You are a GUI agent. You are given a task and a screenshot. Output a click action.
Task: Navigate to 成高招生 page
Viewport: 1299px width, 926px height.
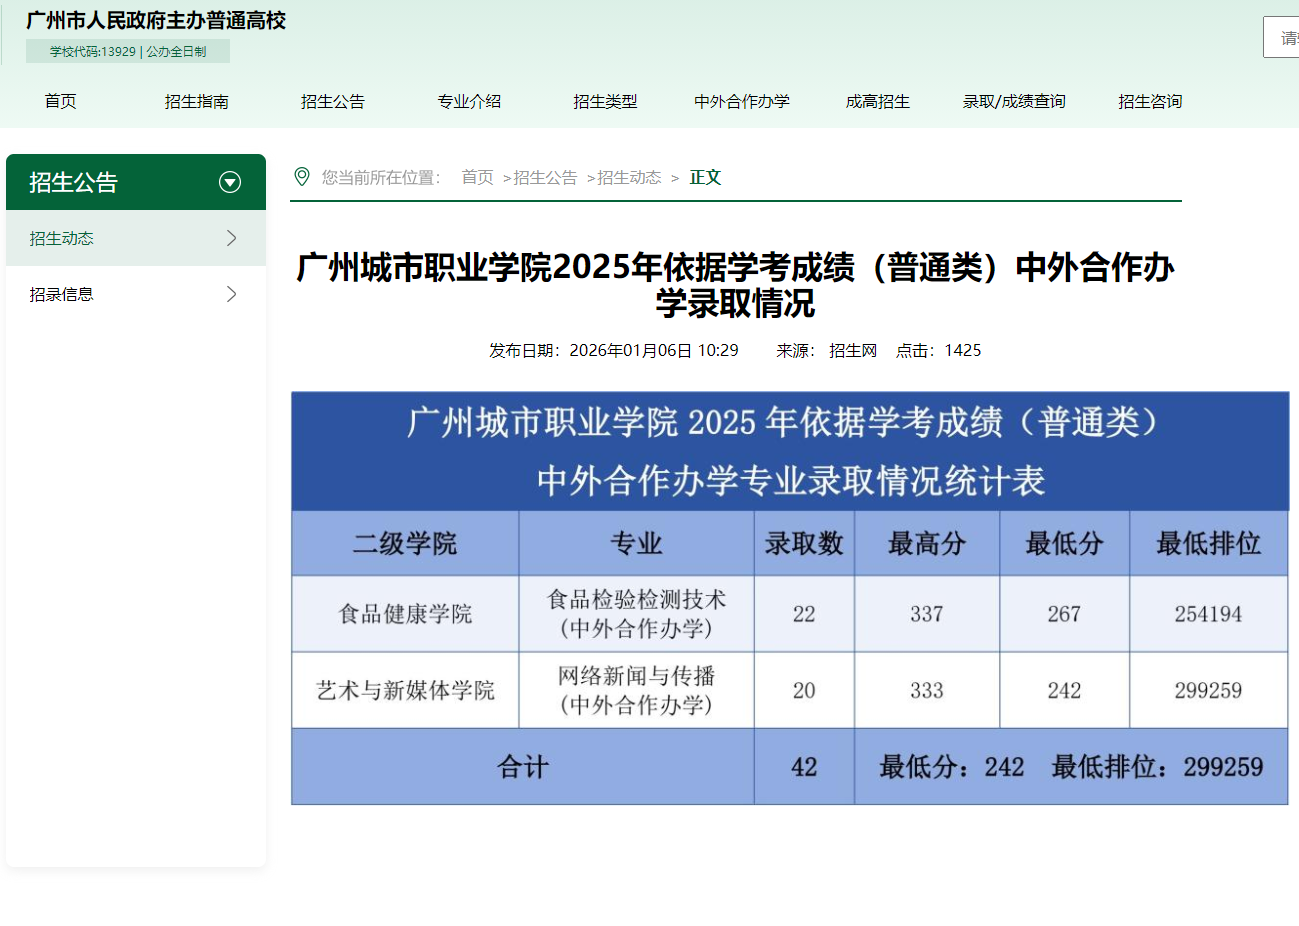click(x=877, y=101)
